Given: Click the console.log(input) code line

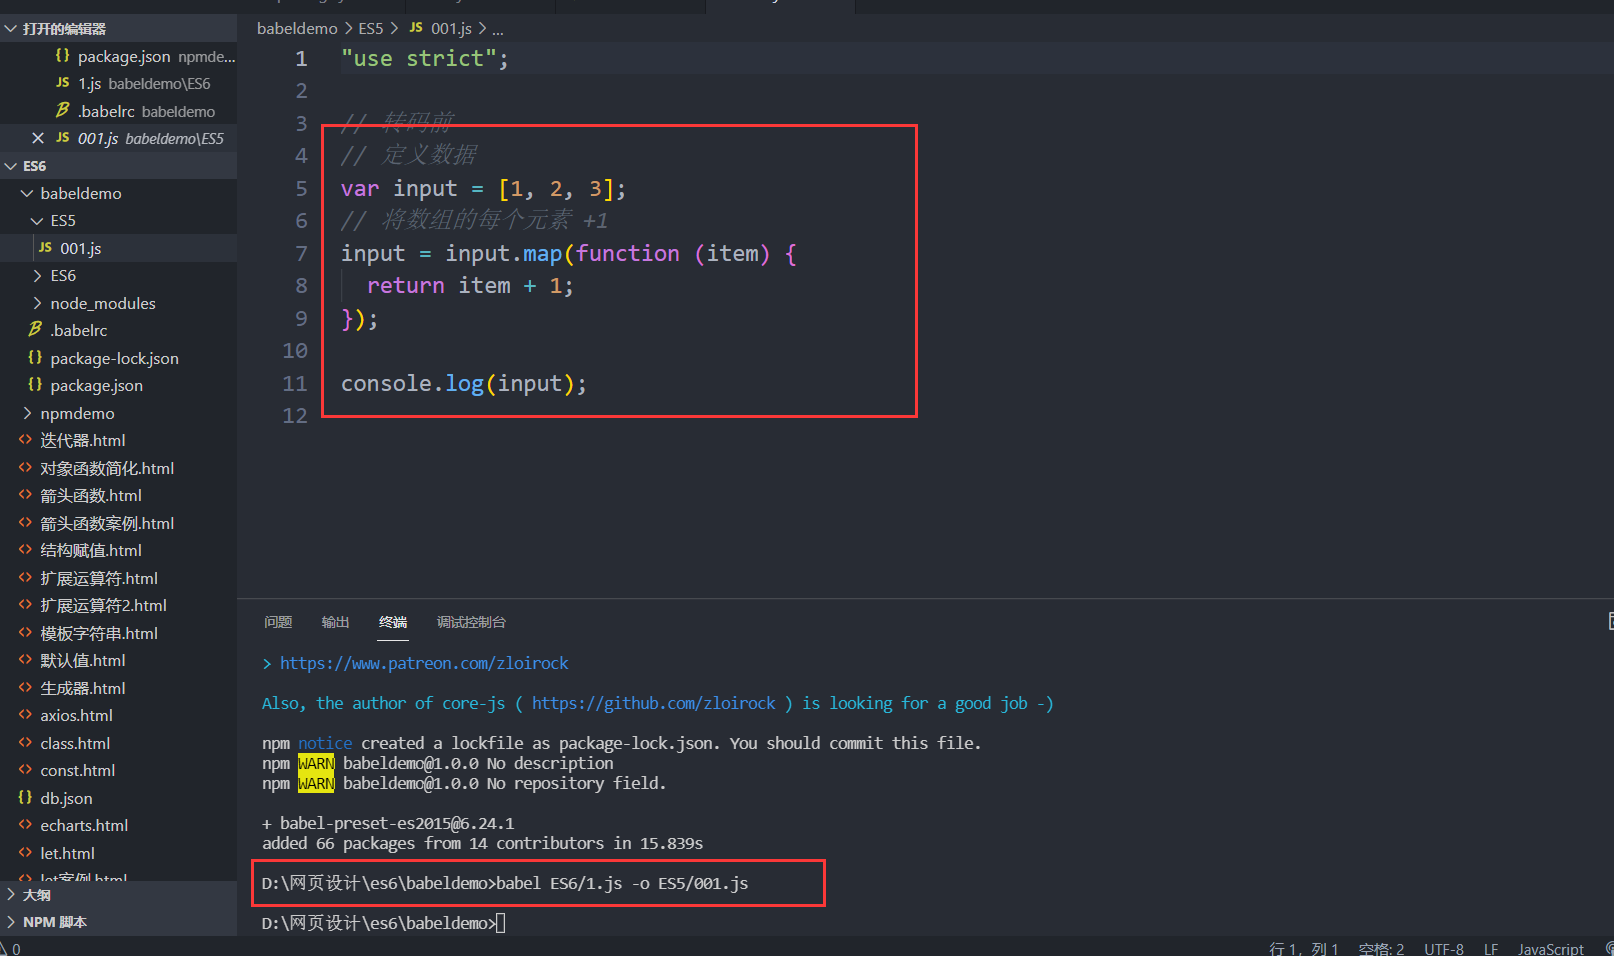Looking at the screenshot, I should (463, 383).
